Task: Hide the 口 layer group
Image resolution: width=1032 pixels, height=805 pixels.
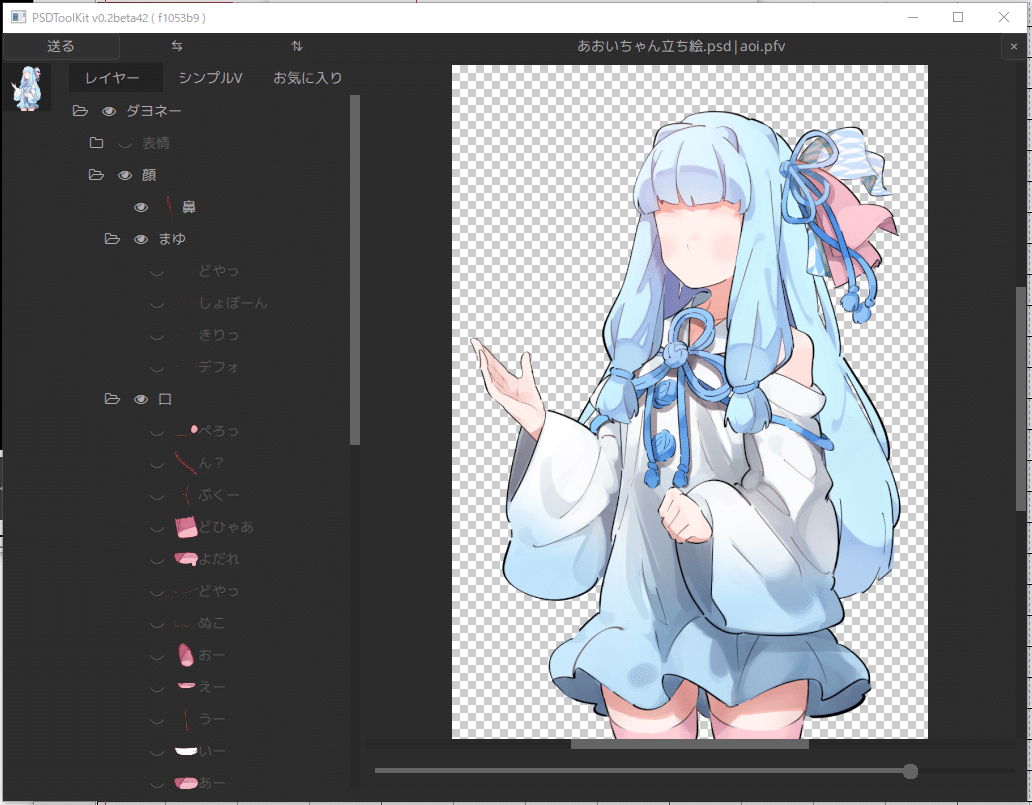Action: point(141,400)
